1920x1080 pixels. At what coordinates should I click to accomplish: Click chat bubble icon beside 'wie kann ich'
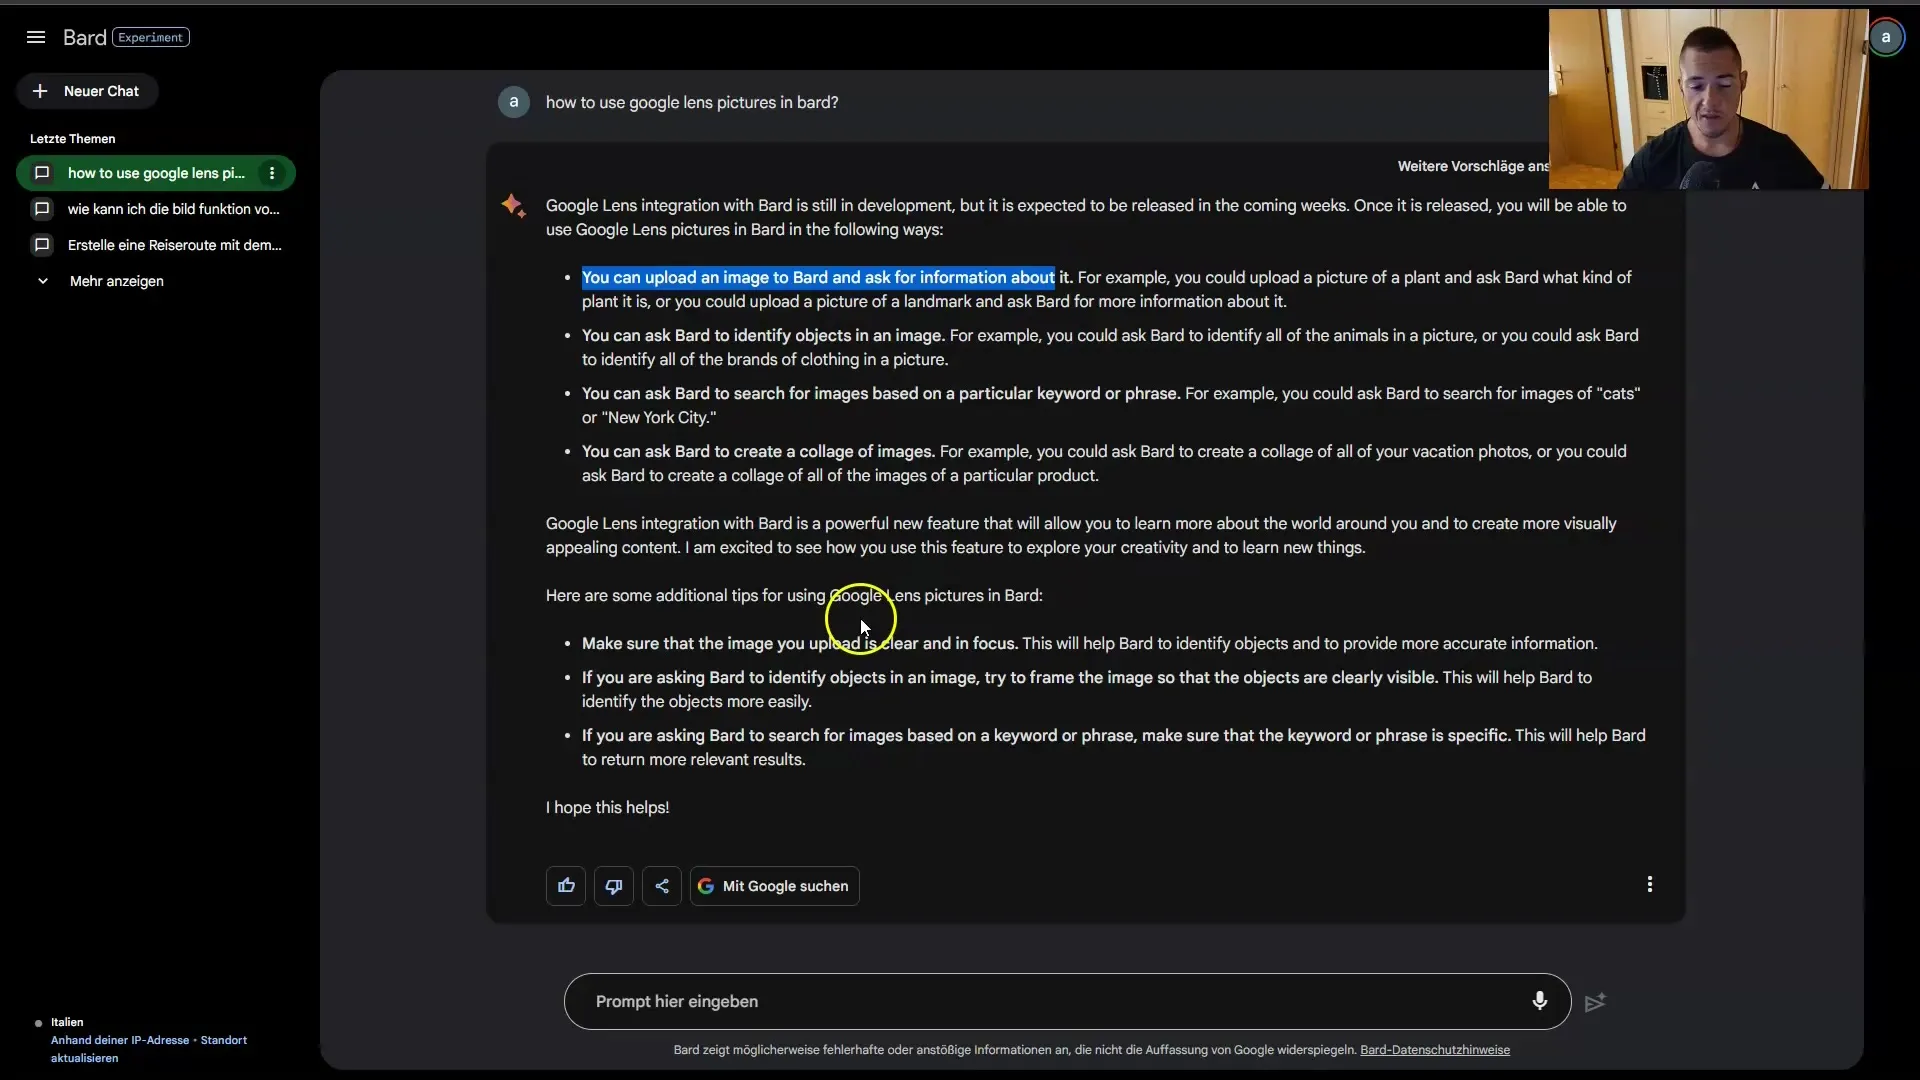coord(42,209)
